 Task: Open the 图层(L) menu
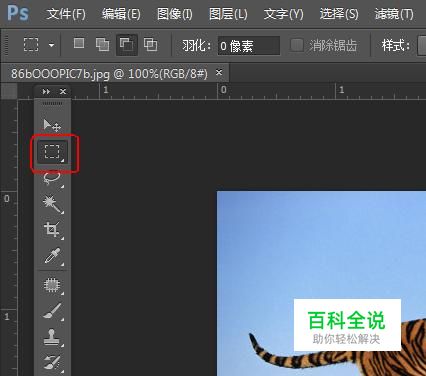click(228, 14)
